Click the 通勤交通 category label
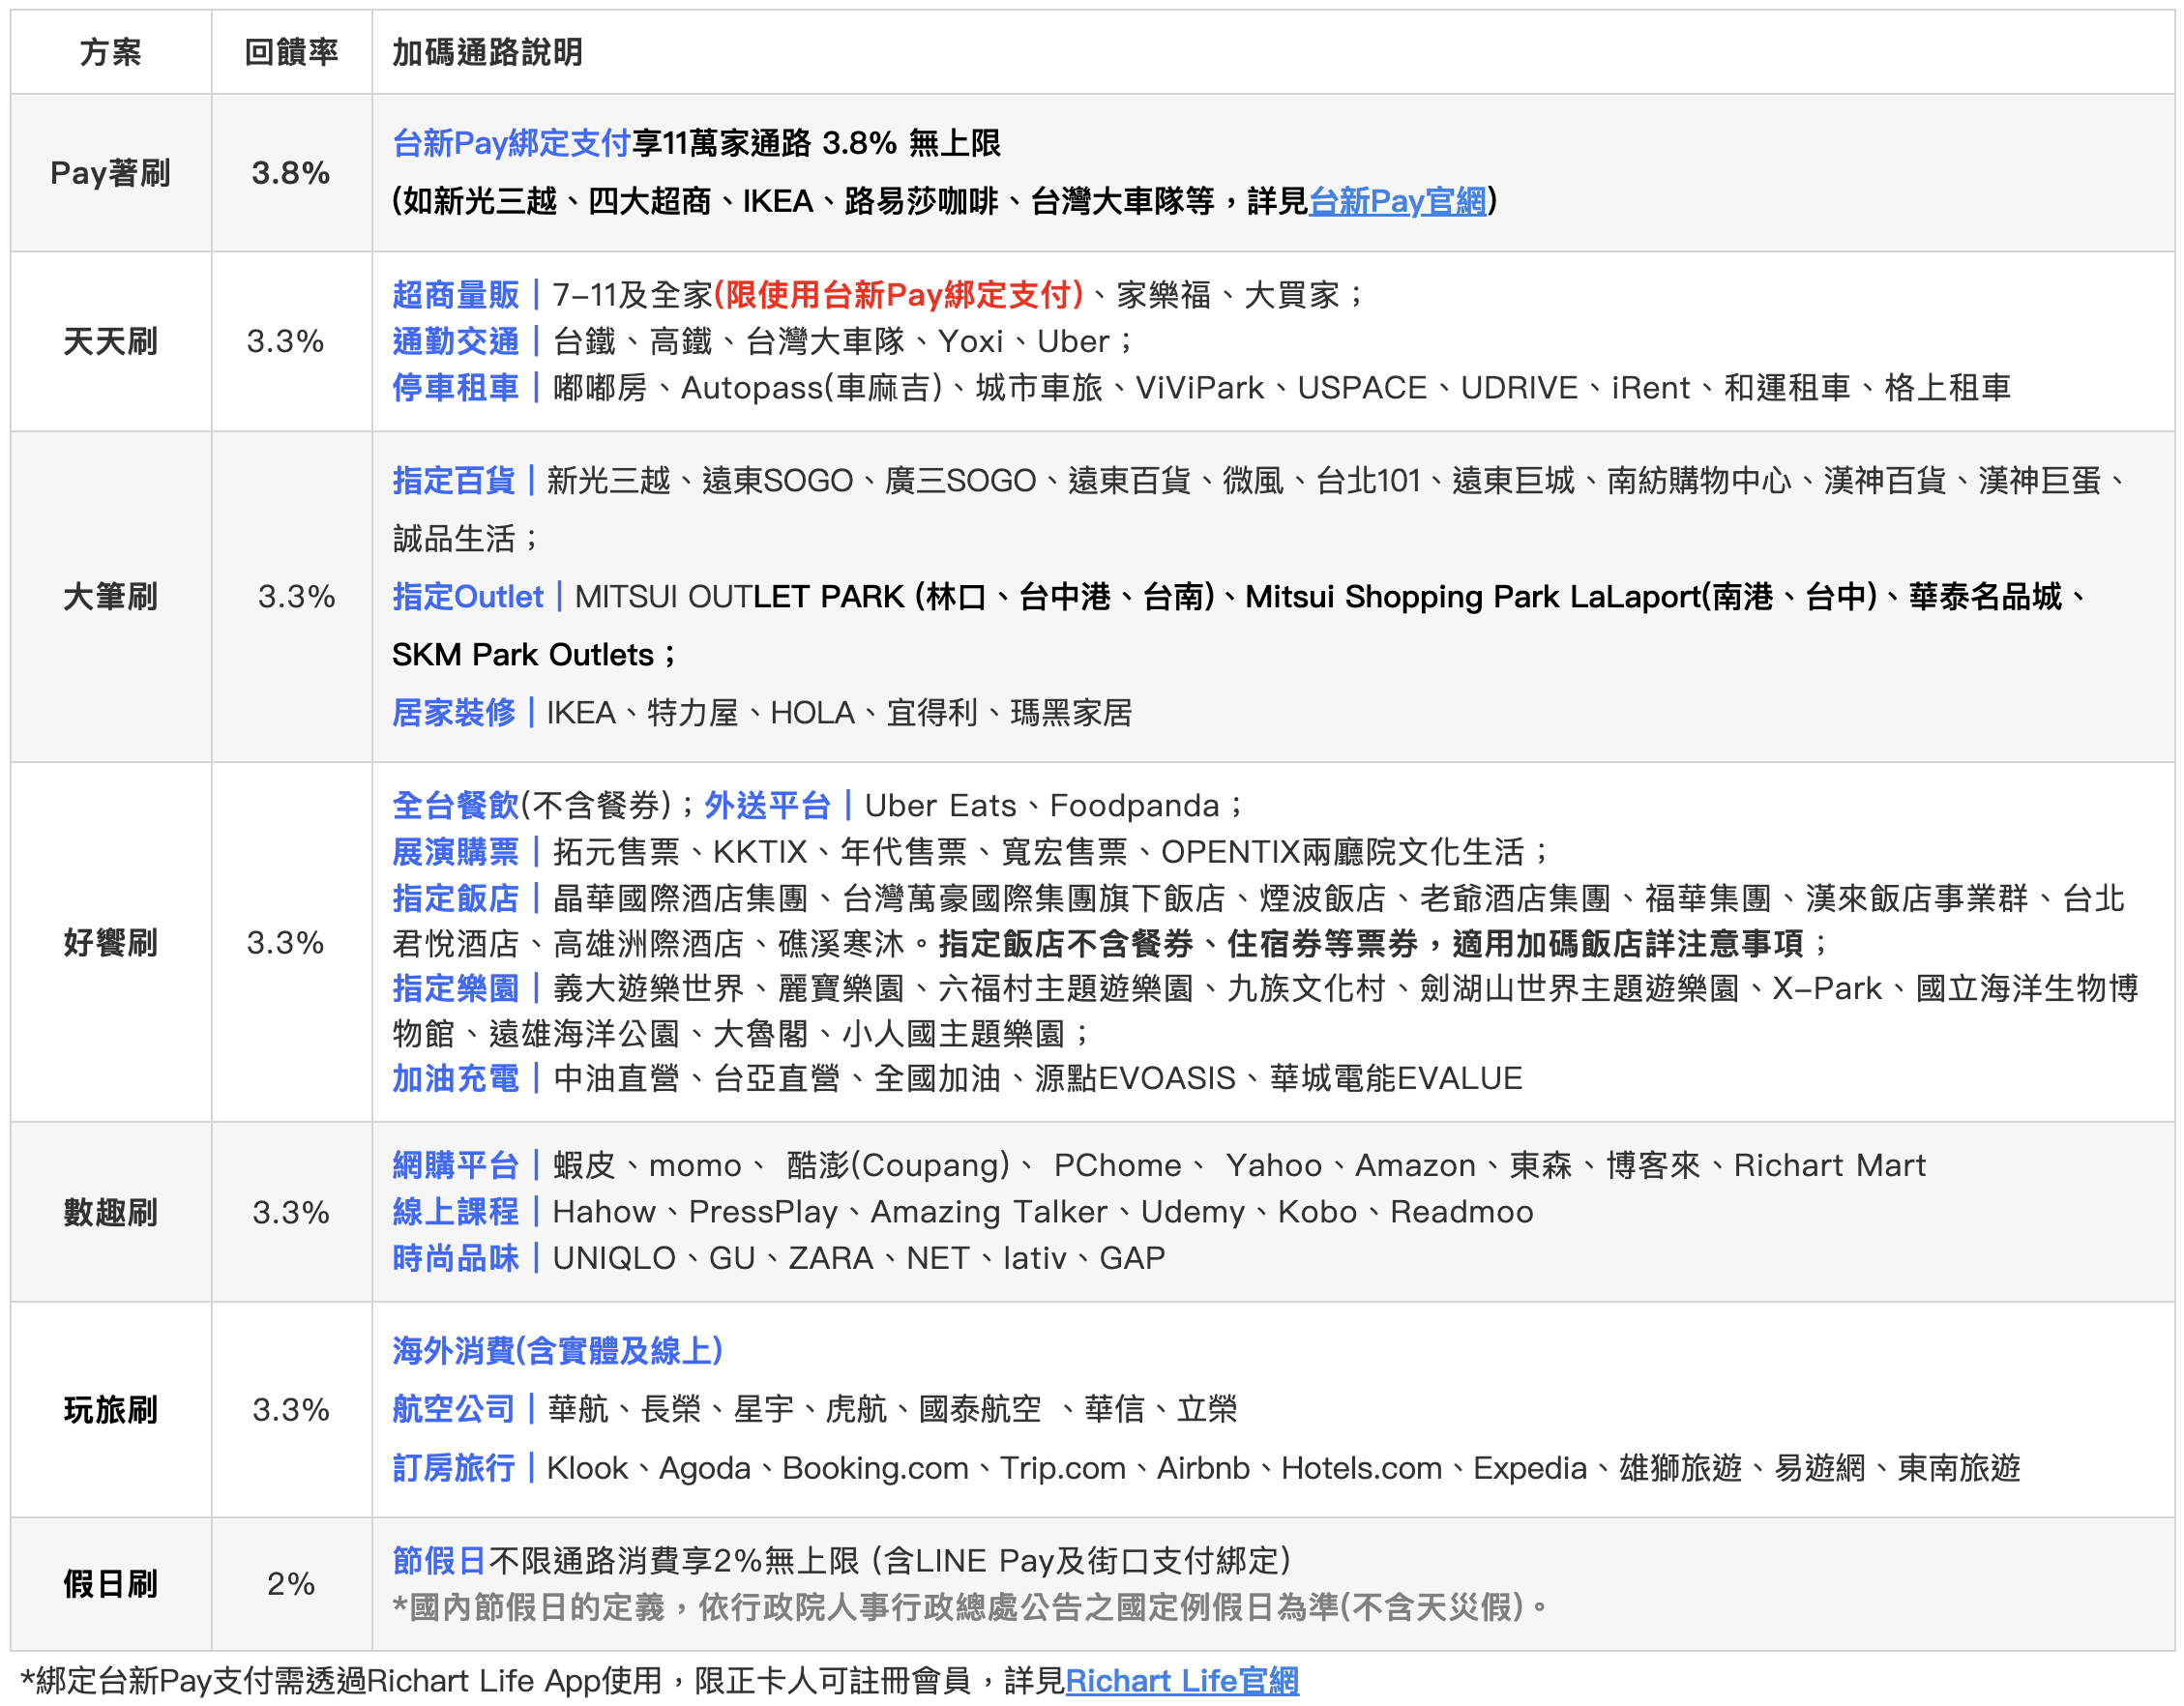The width and height of the screenshot is (2184, 1706). [x=456, y=341]
